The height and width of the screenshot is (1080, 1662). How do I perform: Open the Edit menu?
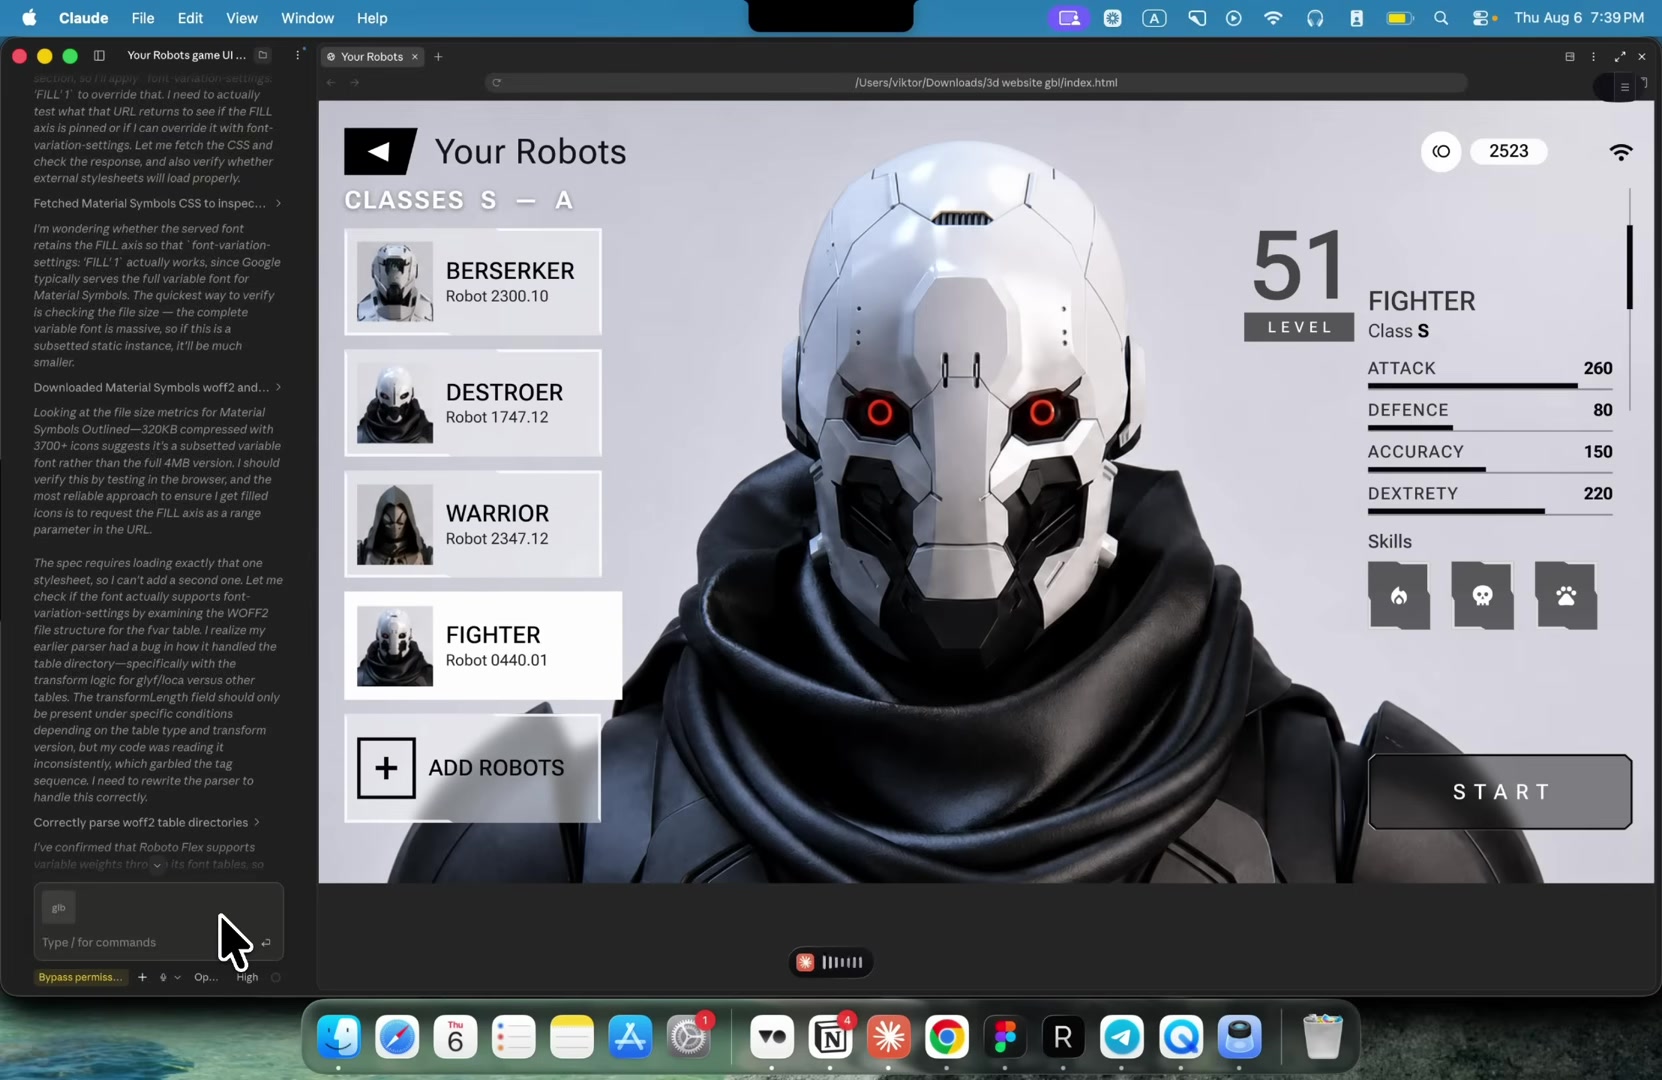[190, 18]
